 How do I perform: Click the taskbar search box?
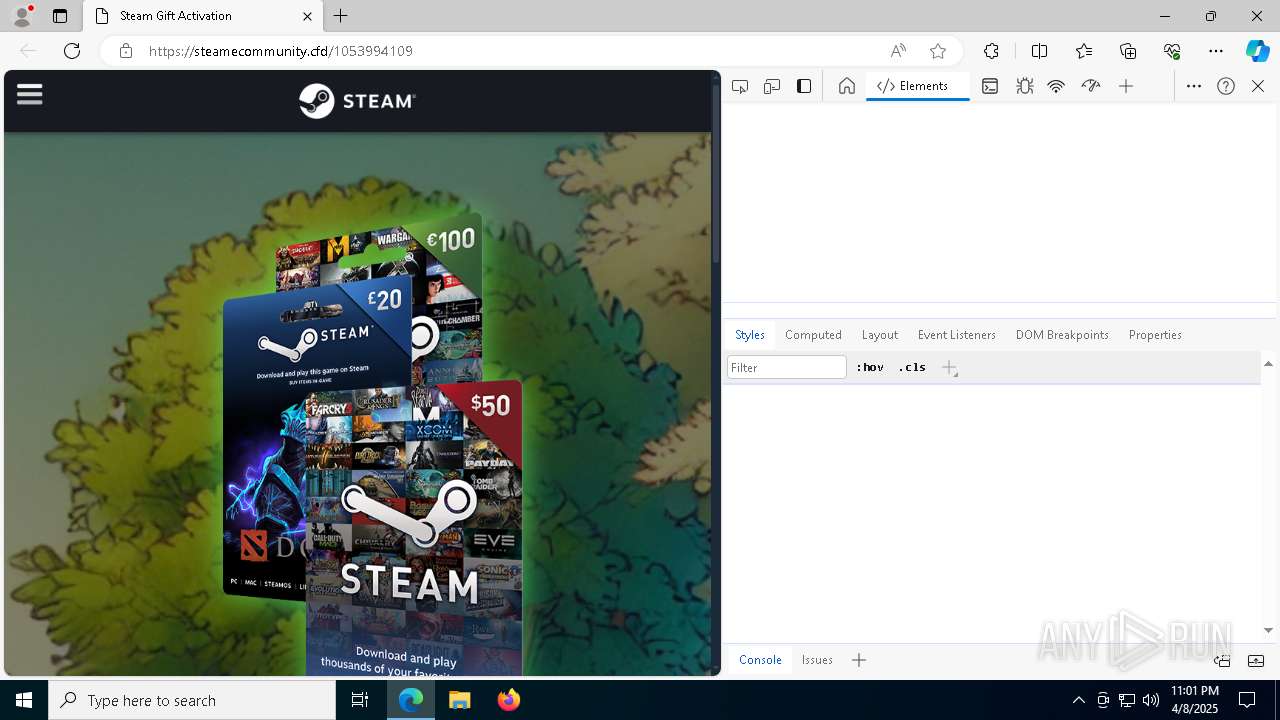pos(192,700)
